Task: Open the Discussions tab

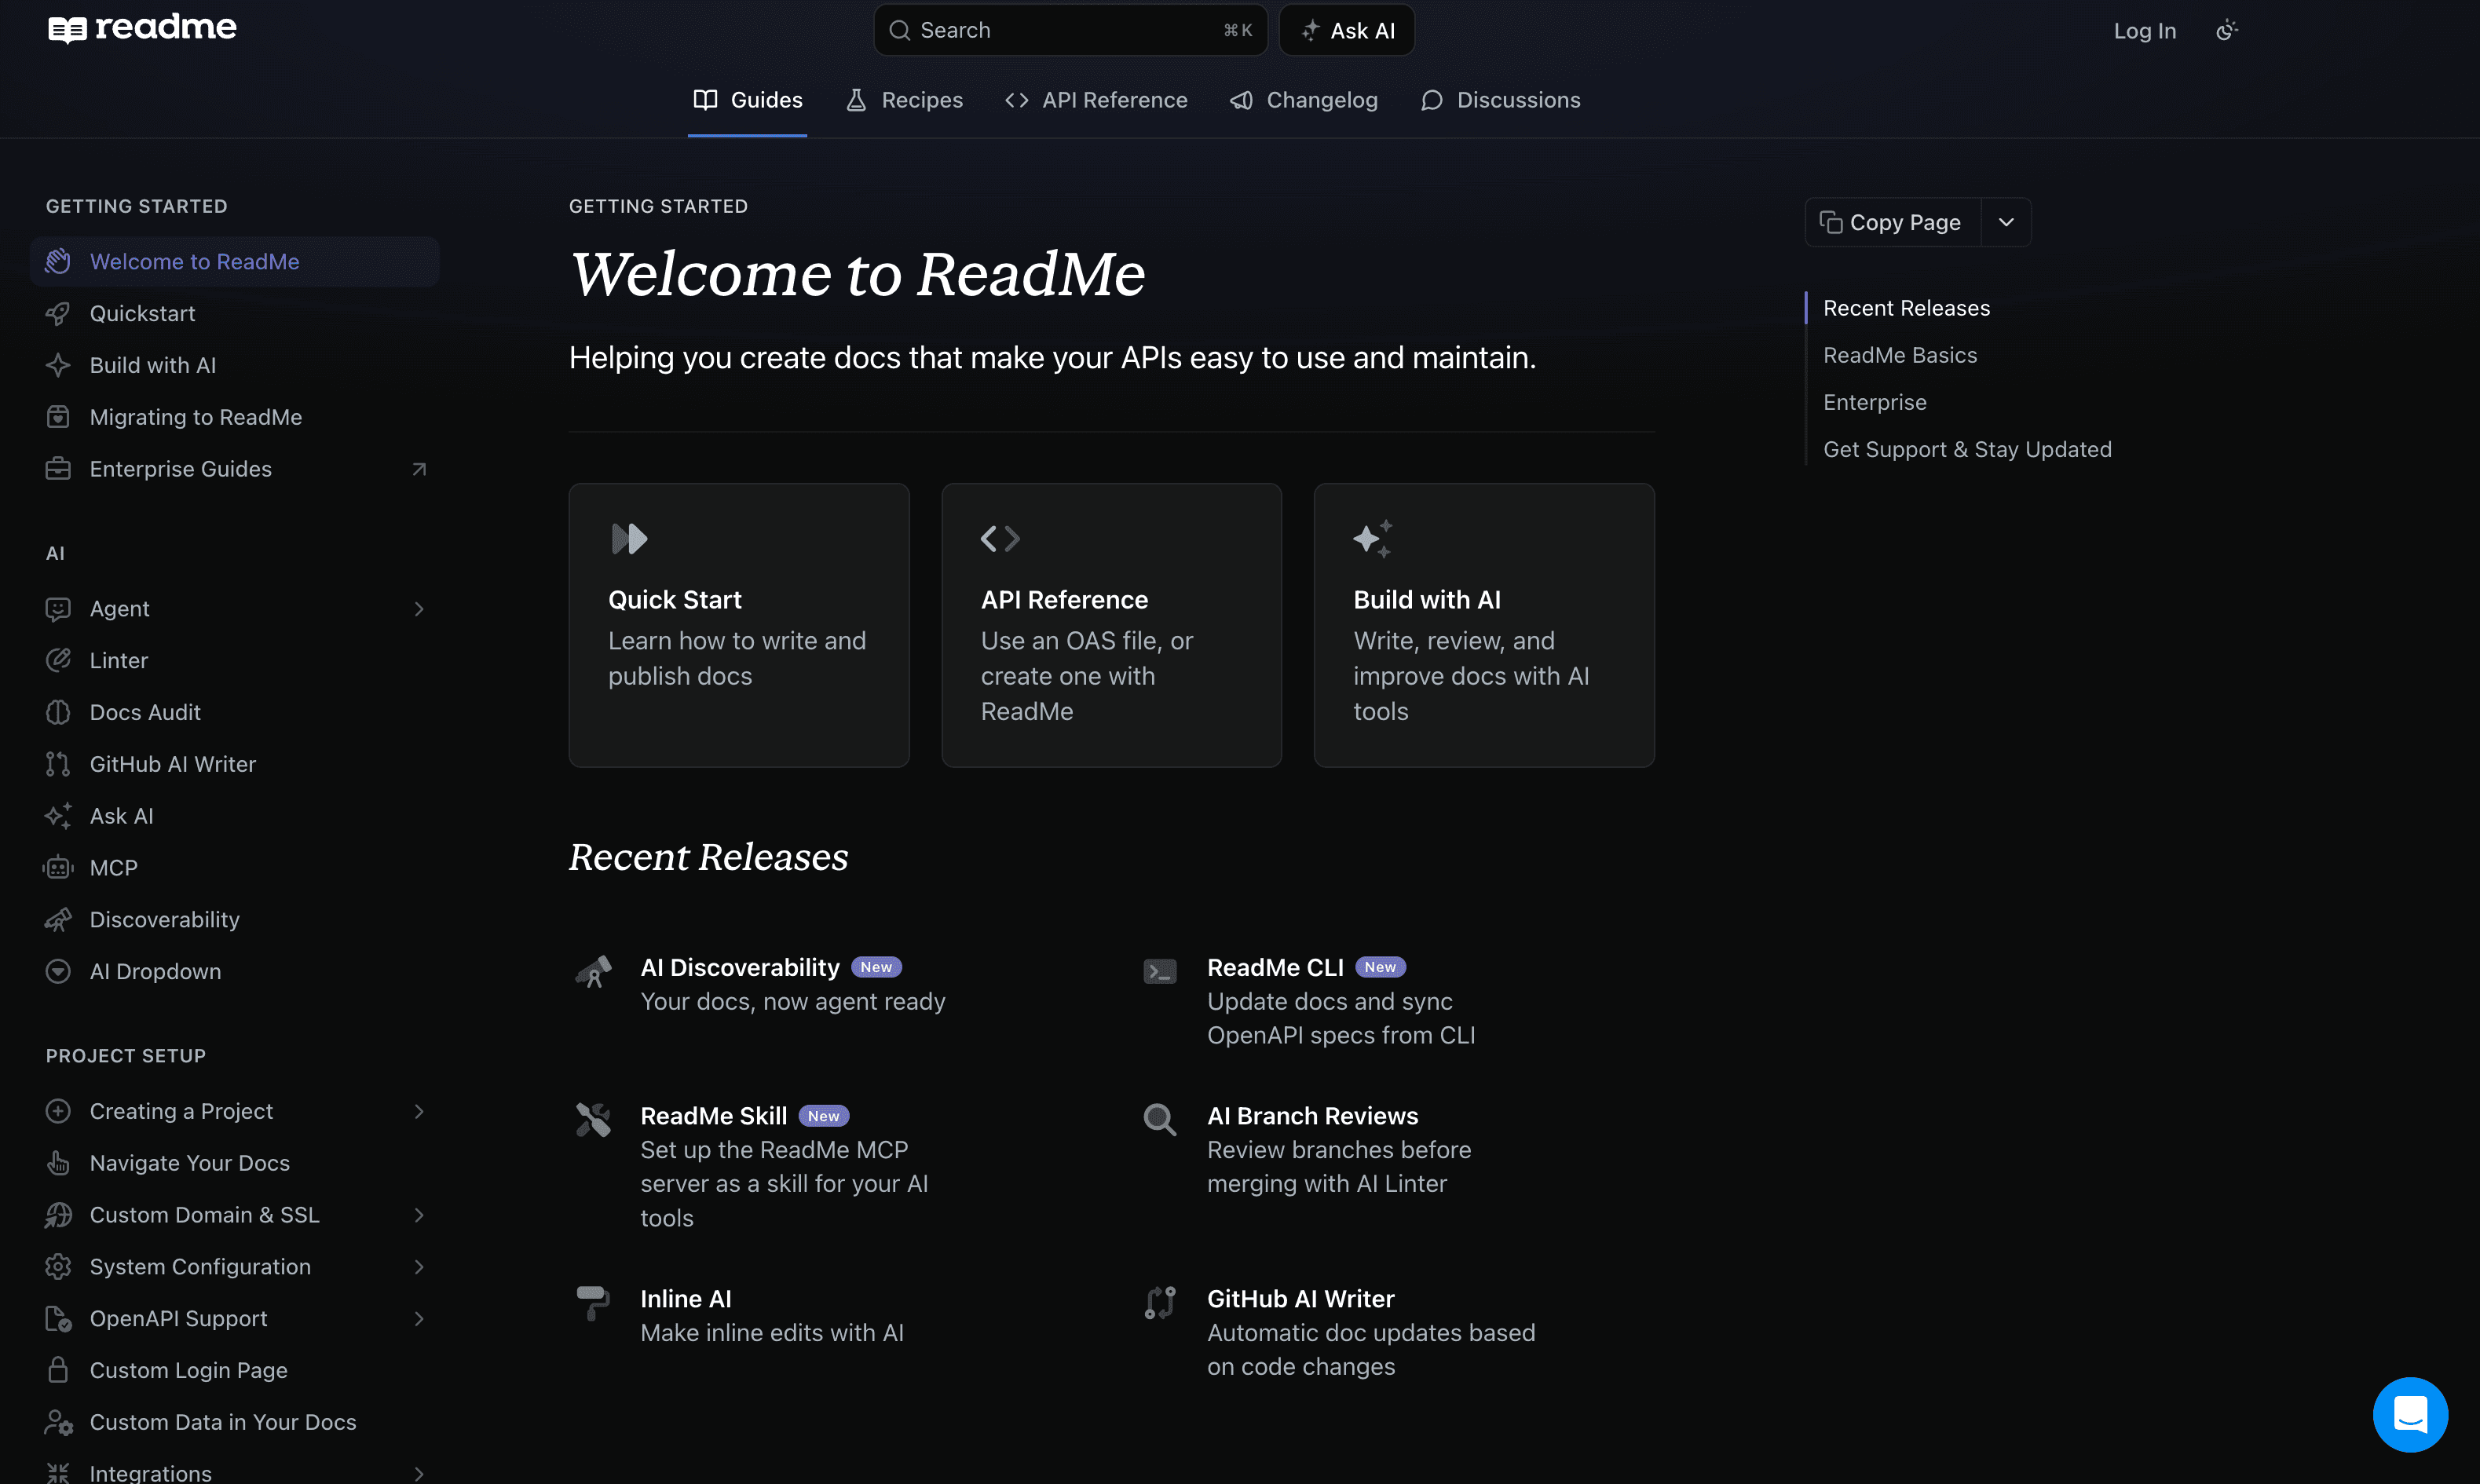Action: (x=1501, y=100)
